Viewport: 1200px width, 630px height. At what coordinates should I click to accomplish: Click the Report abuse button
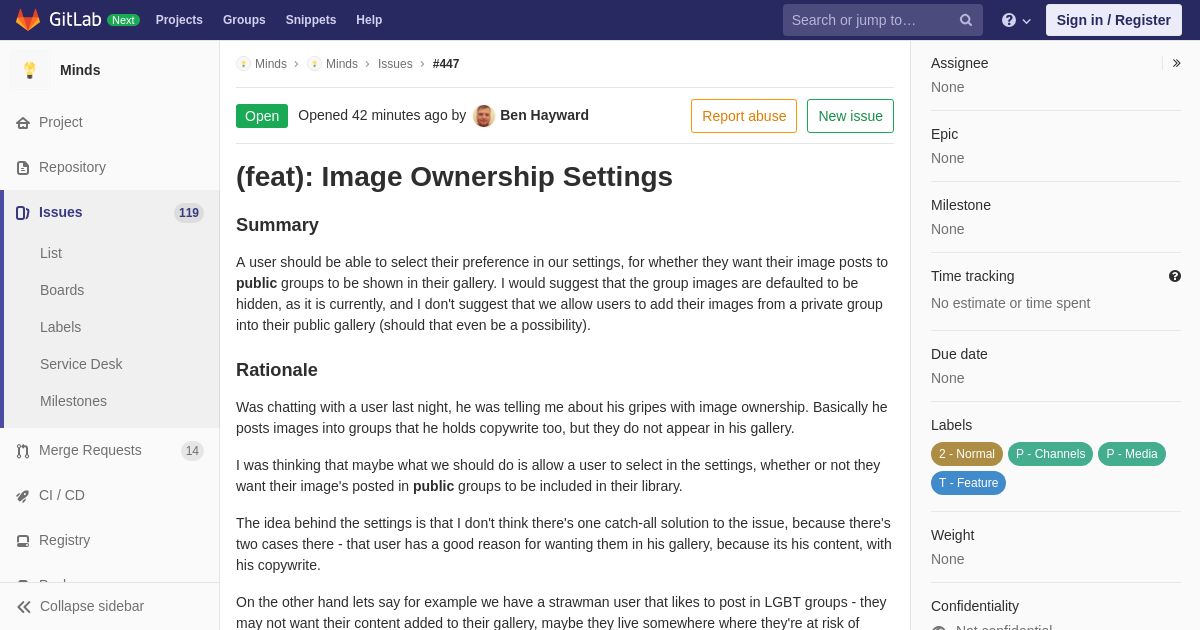(744, 116)
